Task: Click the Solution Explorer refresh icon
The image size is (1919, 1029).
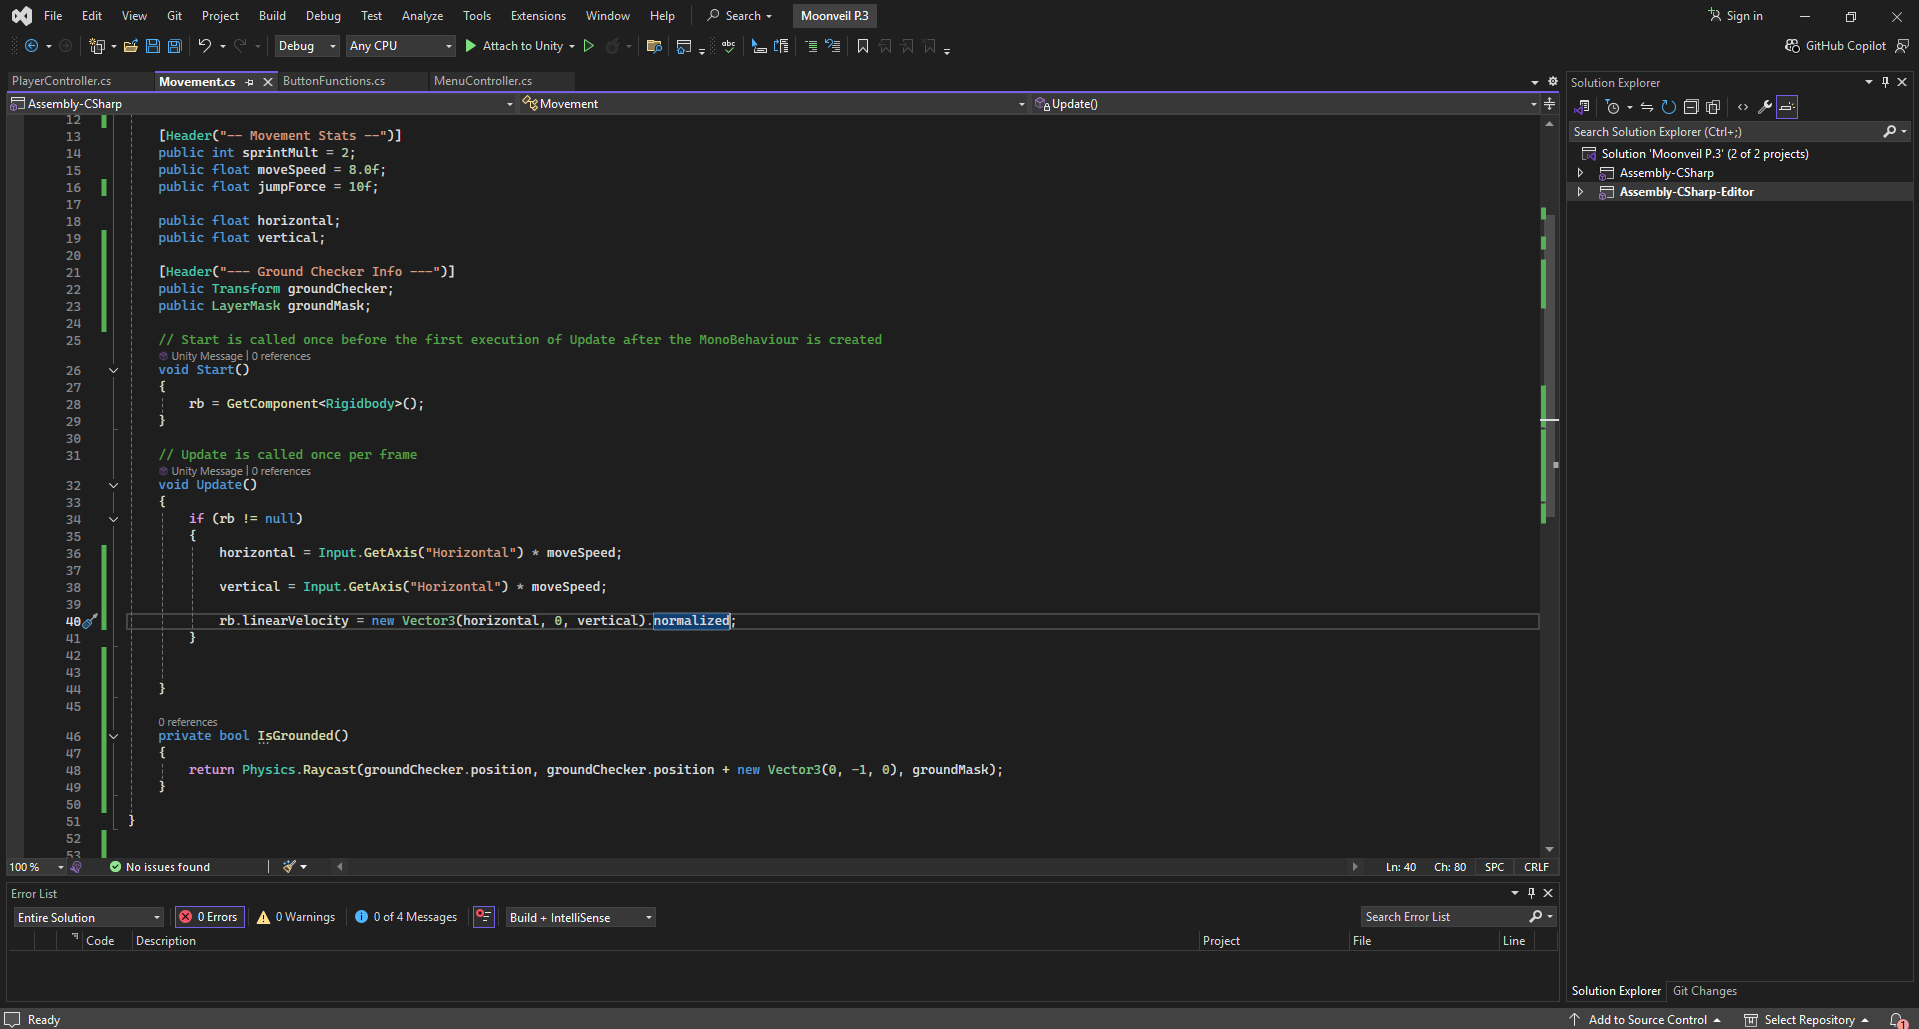Action: coord(1668,107)
